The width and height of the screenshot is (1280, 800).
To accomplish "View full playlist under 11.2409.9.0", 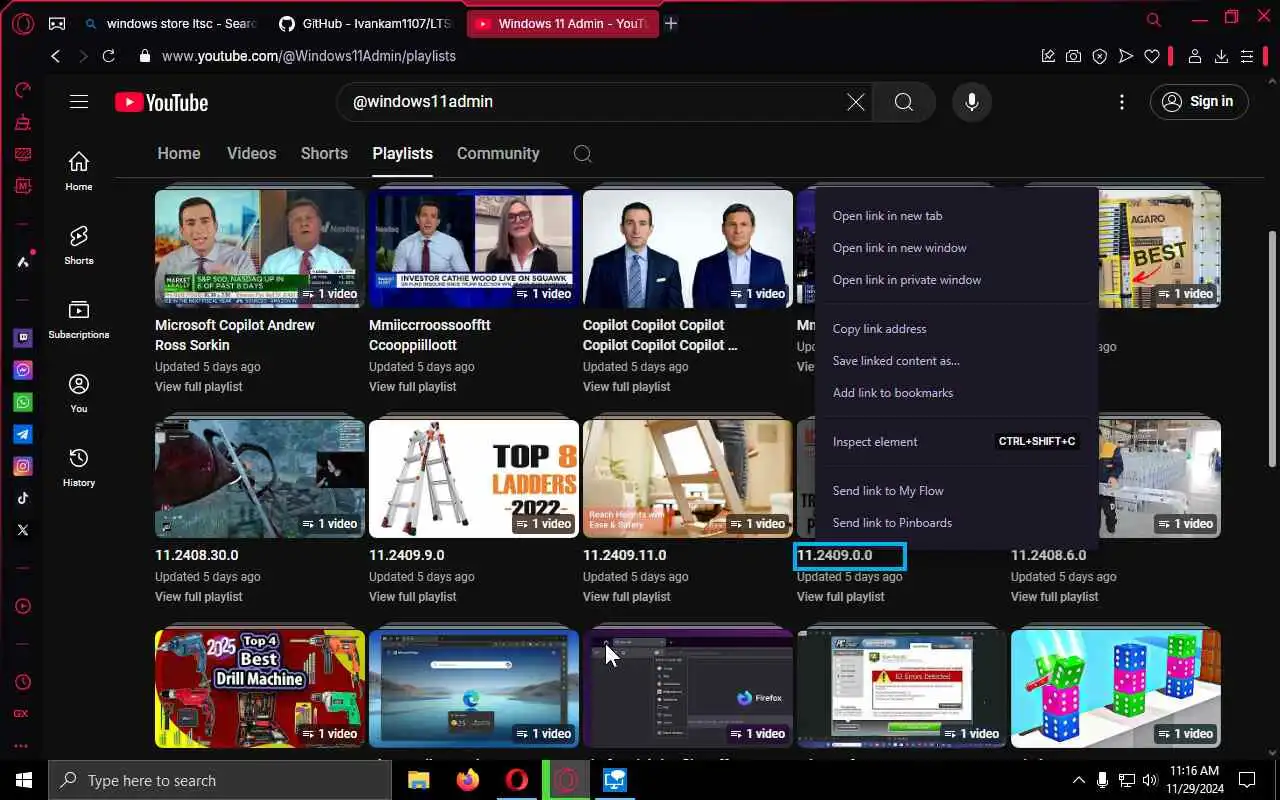I will (413, 597).
